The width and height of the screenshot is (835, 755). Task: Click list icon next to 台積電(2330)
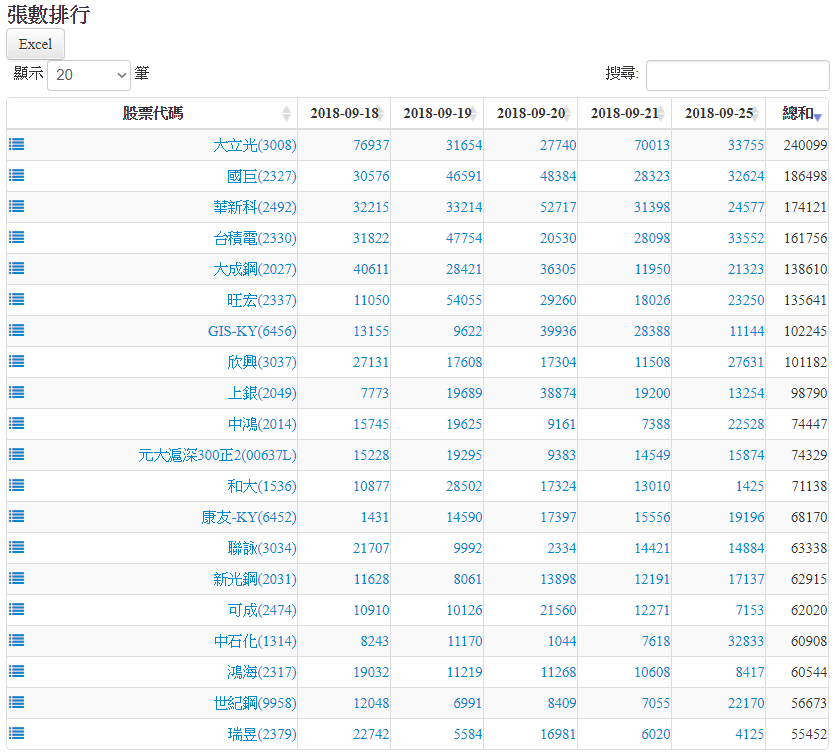point(16,237)
